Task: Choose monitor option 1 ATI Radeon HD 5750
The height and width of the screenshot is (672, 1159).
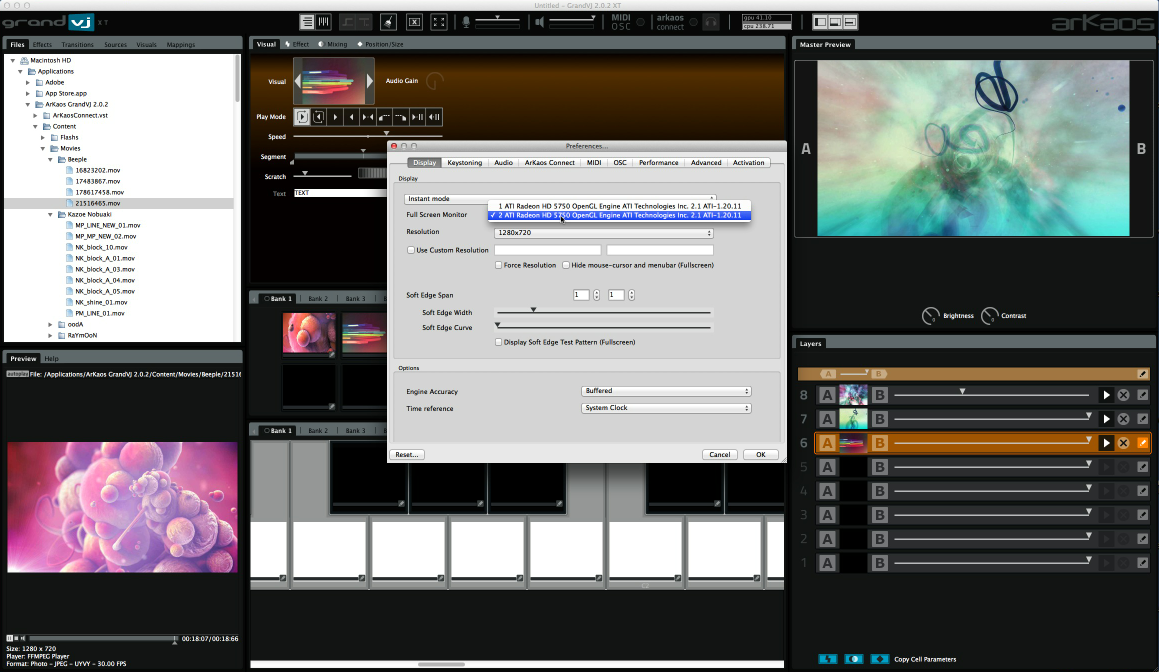Action: 619,206
